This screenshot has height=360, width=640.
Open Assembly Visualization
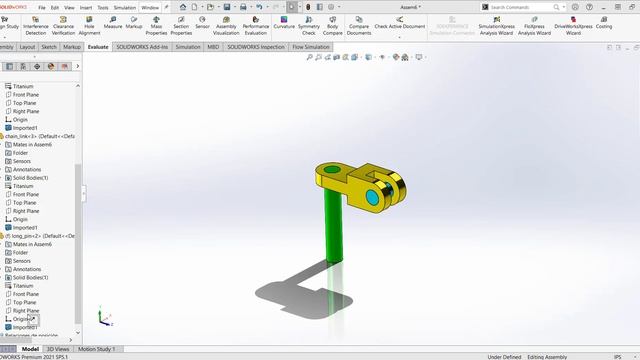[226, 26]
